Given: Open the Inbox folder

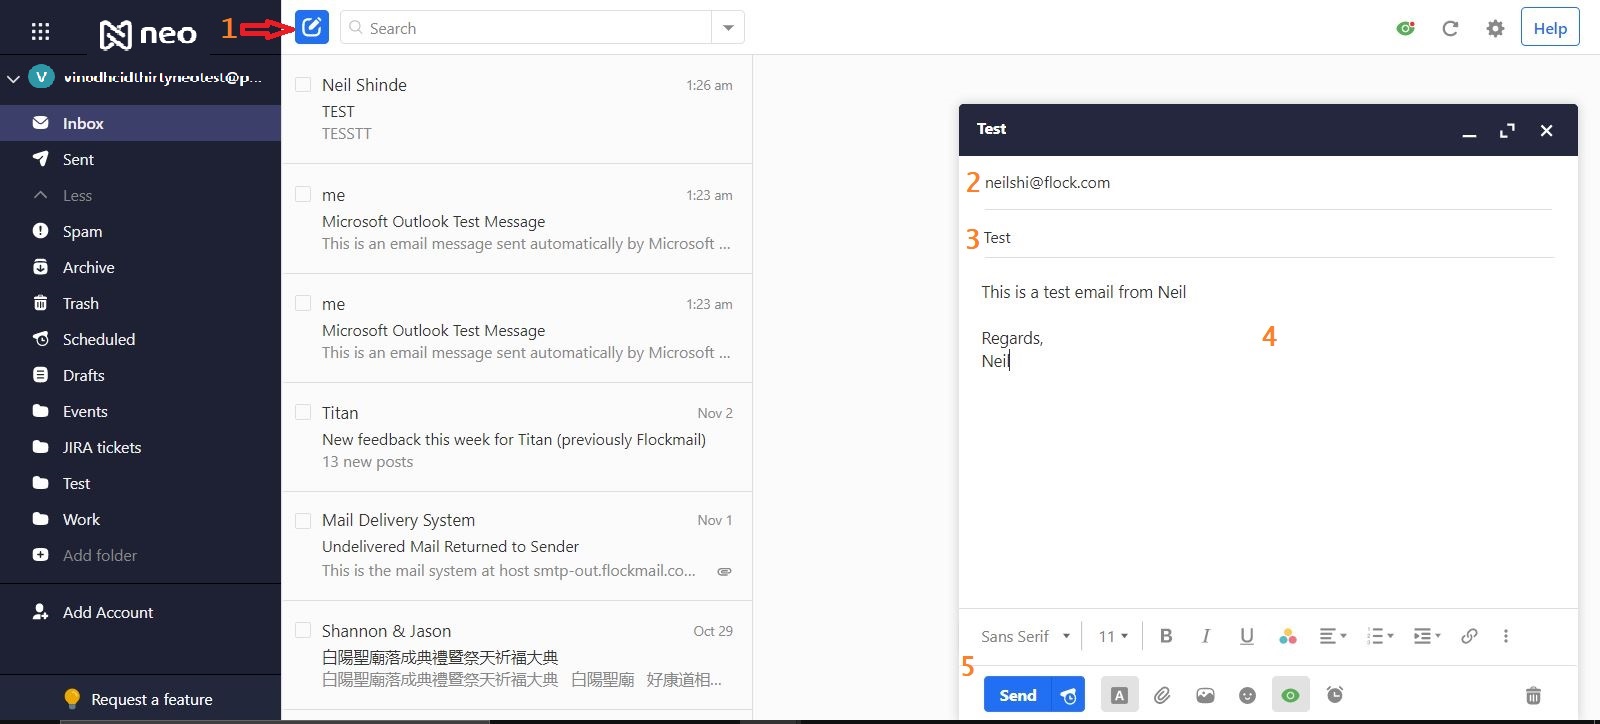Looking at the screenshot, I should (140, 123).
